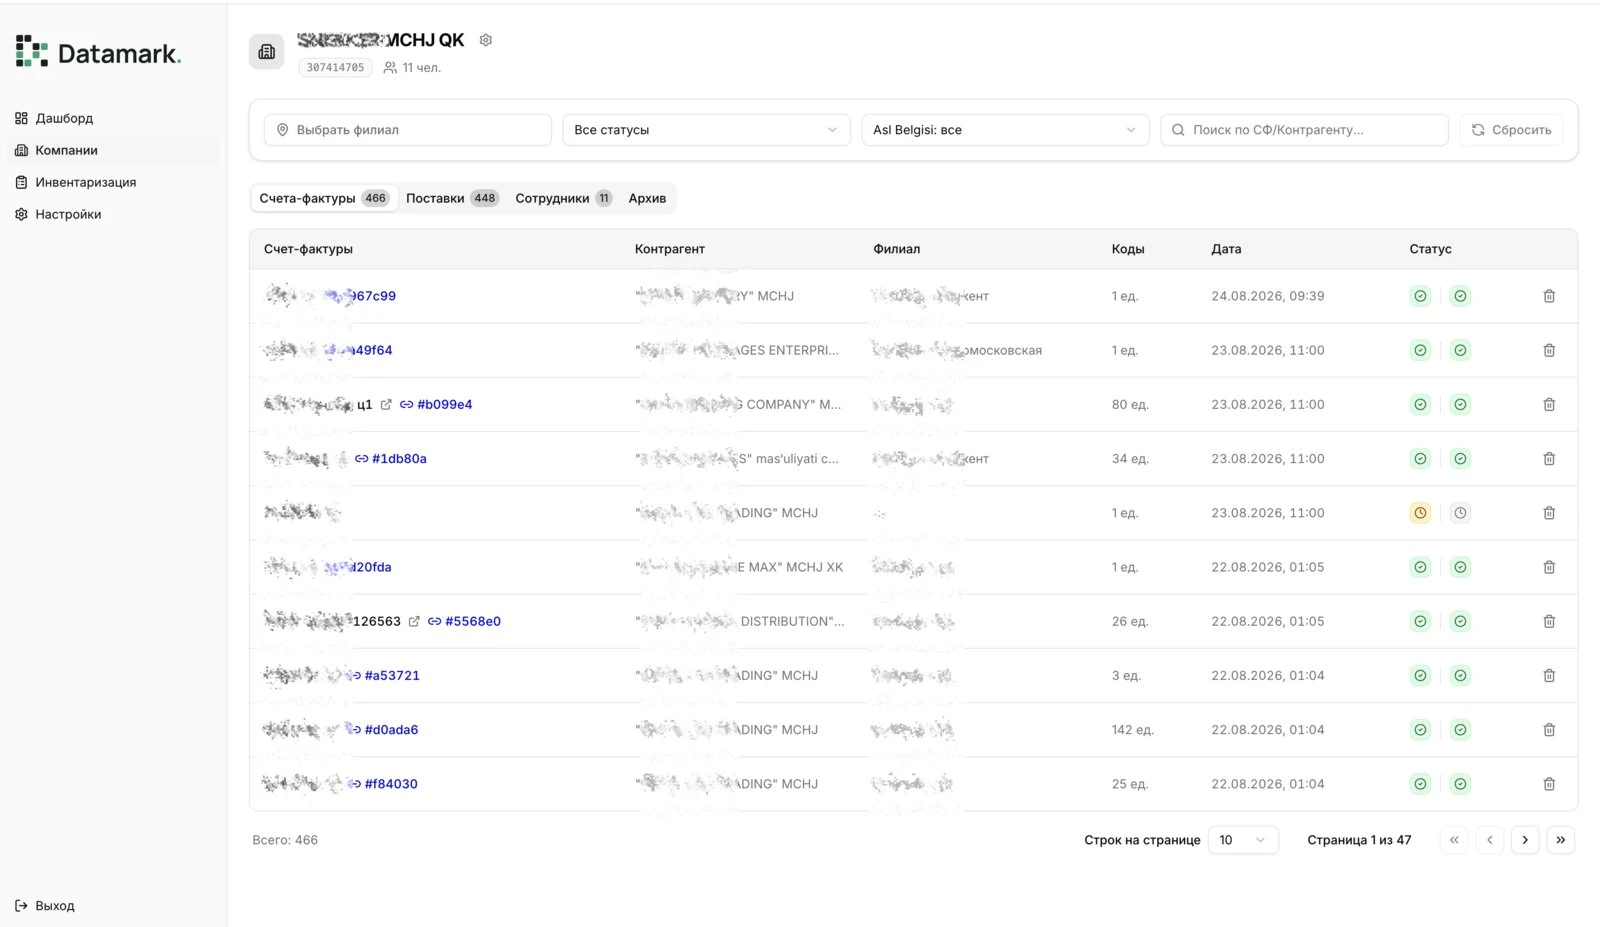Go to previous page arrow
The height and width of the screenshot is (927, 1600).
(x=1490, y=840)
